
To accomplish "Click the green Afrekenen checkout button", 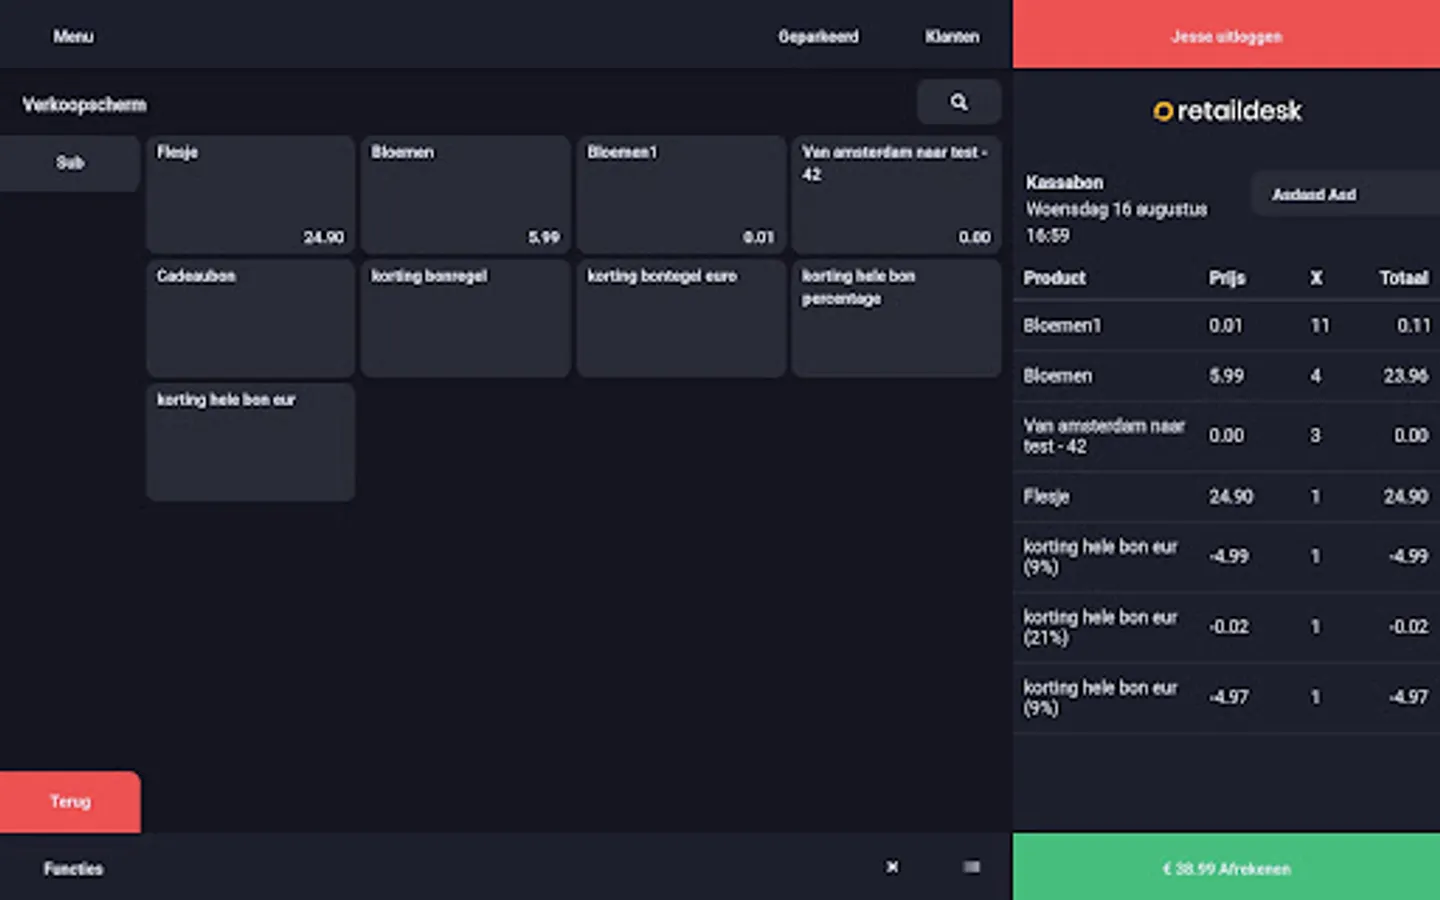I will pyautogui.click(x=1226, y=867).
